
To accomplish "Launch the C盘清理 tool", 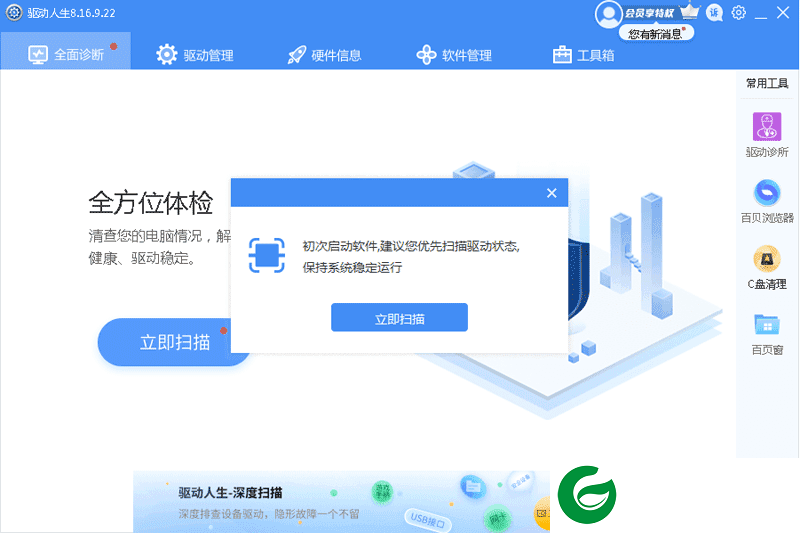I will pyautogui.click(x=767, y=267).
